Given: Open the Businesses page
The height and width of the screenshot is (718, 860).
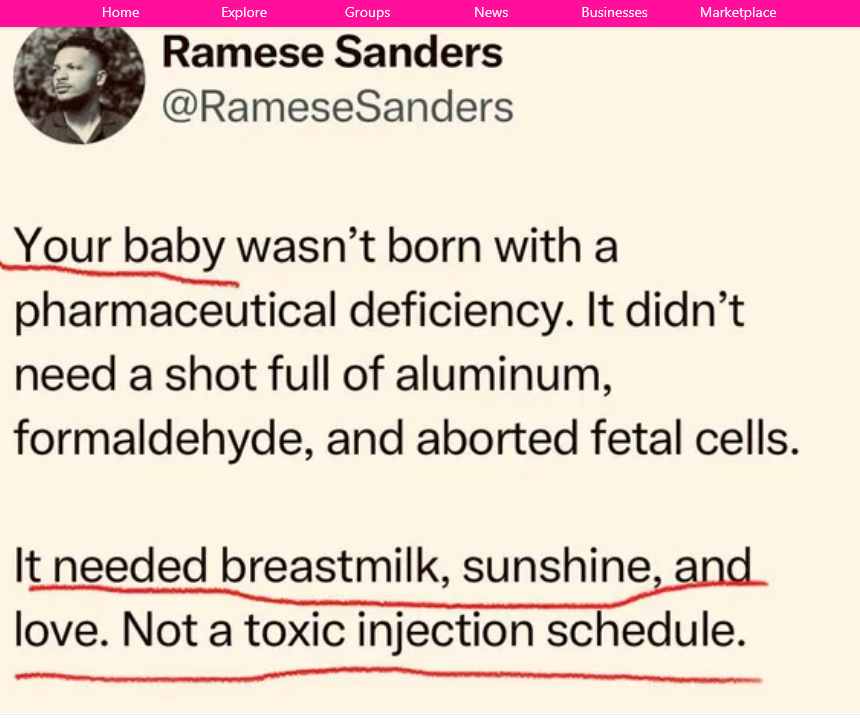Looking at the screenshot, I should click(614, 12).
